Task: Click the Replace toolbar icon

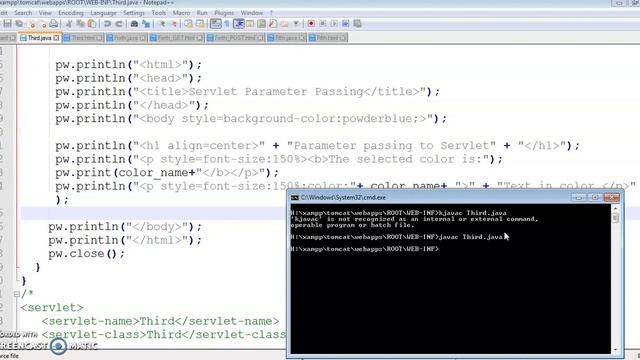Action: pos(146,24)
